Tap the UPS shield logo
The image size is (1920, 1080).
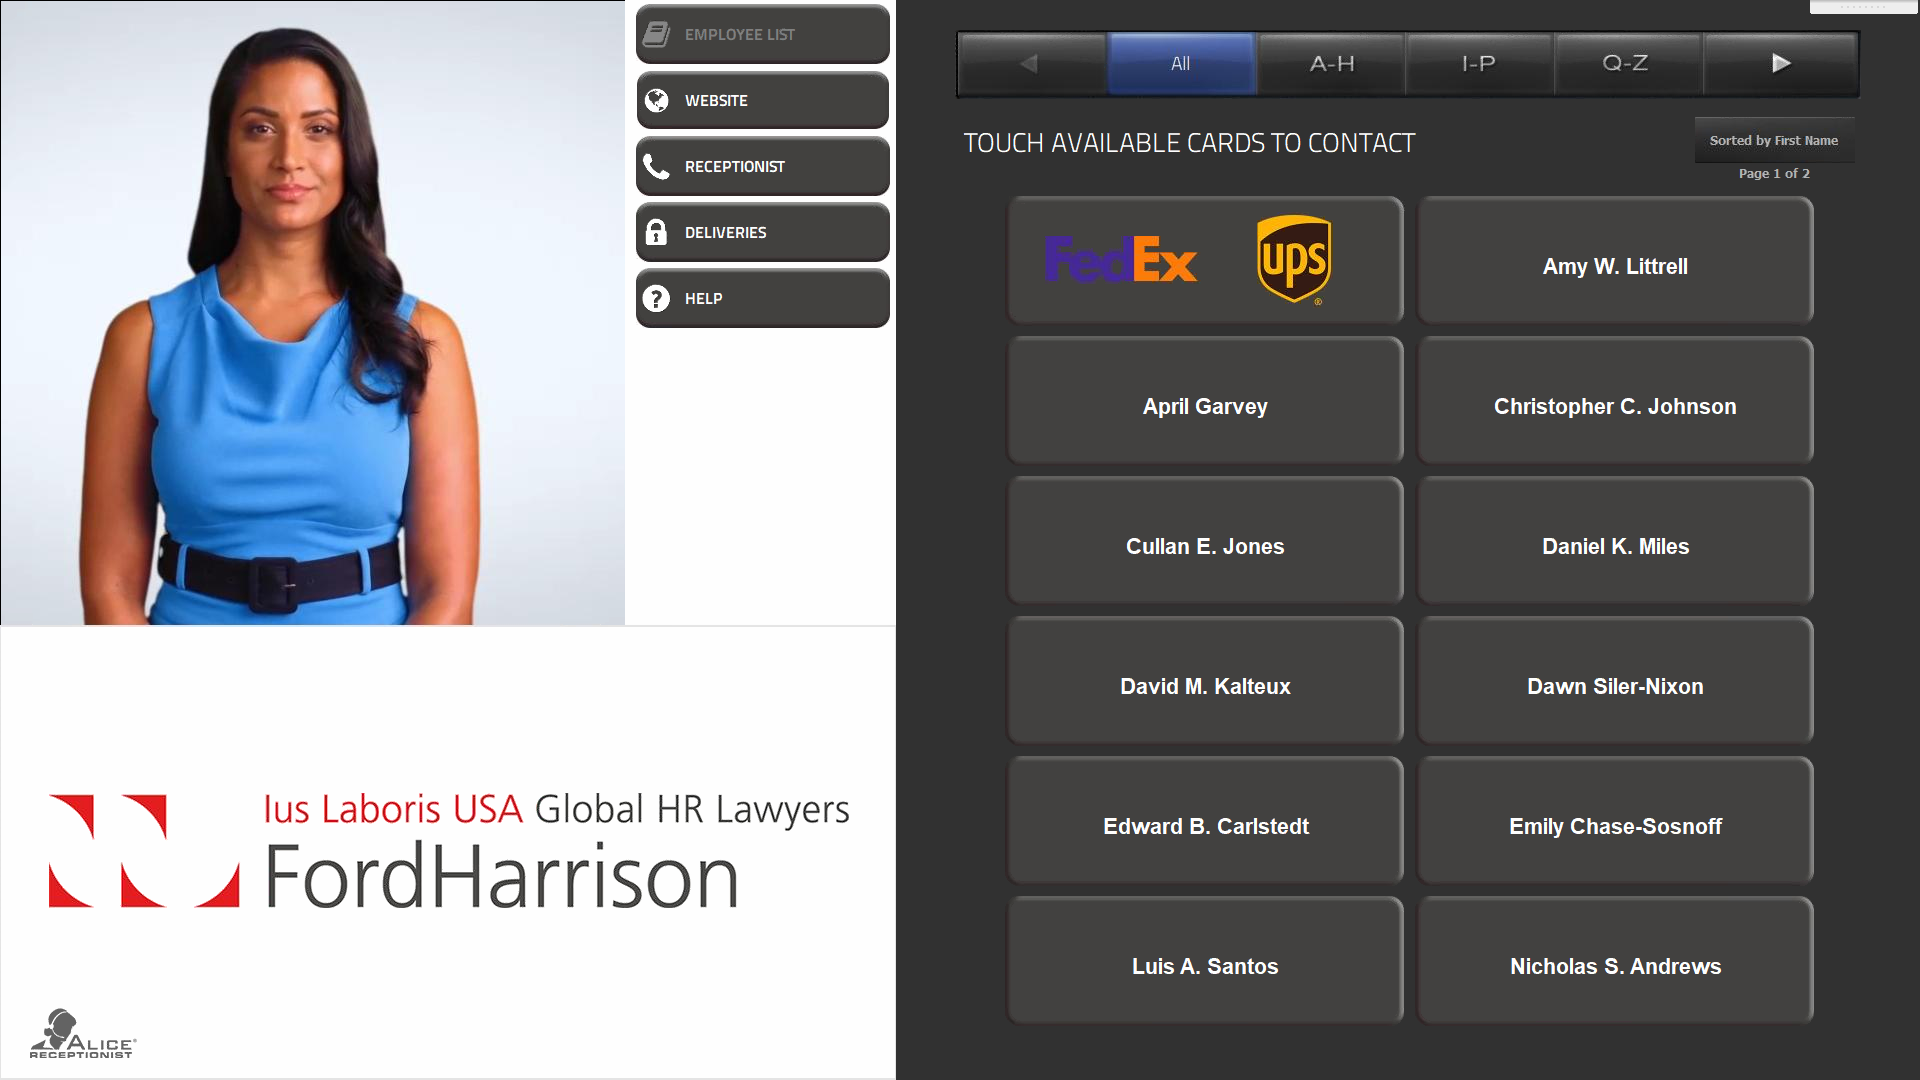[x=1294, y=259]
